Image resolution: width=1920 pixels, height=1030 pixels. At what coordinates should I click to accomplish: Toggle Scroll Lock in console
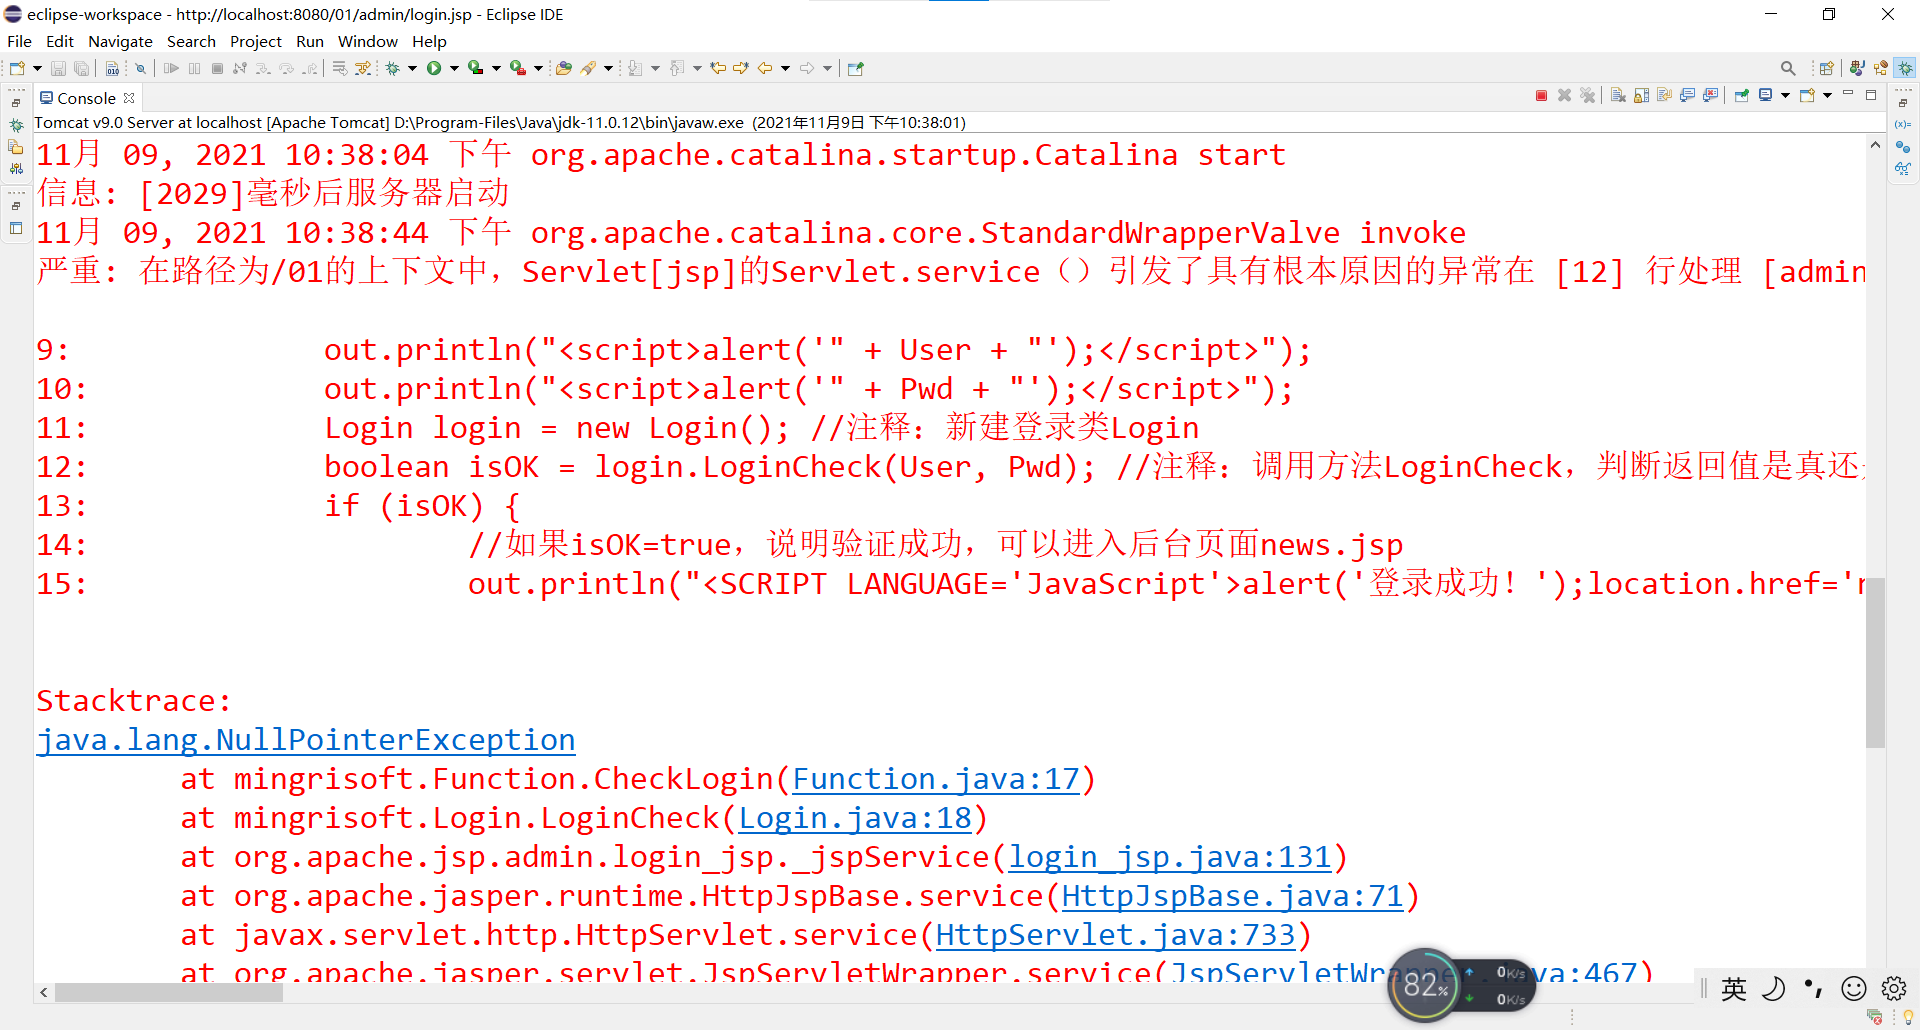click(1641, 95)
